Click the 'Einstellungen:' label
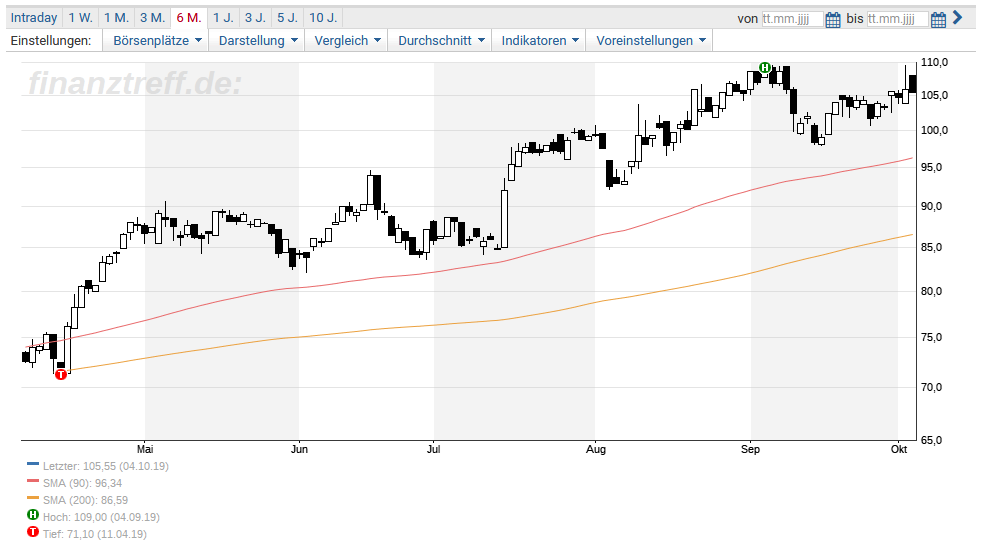Viewport: 982px width, 545px height. click(x=51, y=40)
